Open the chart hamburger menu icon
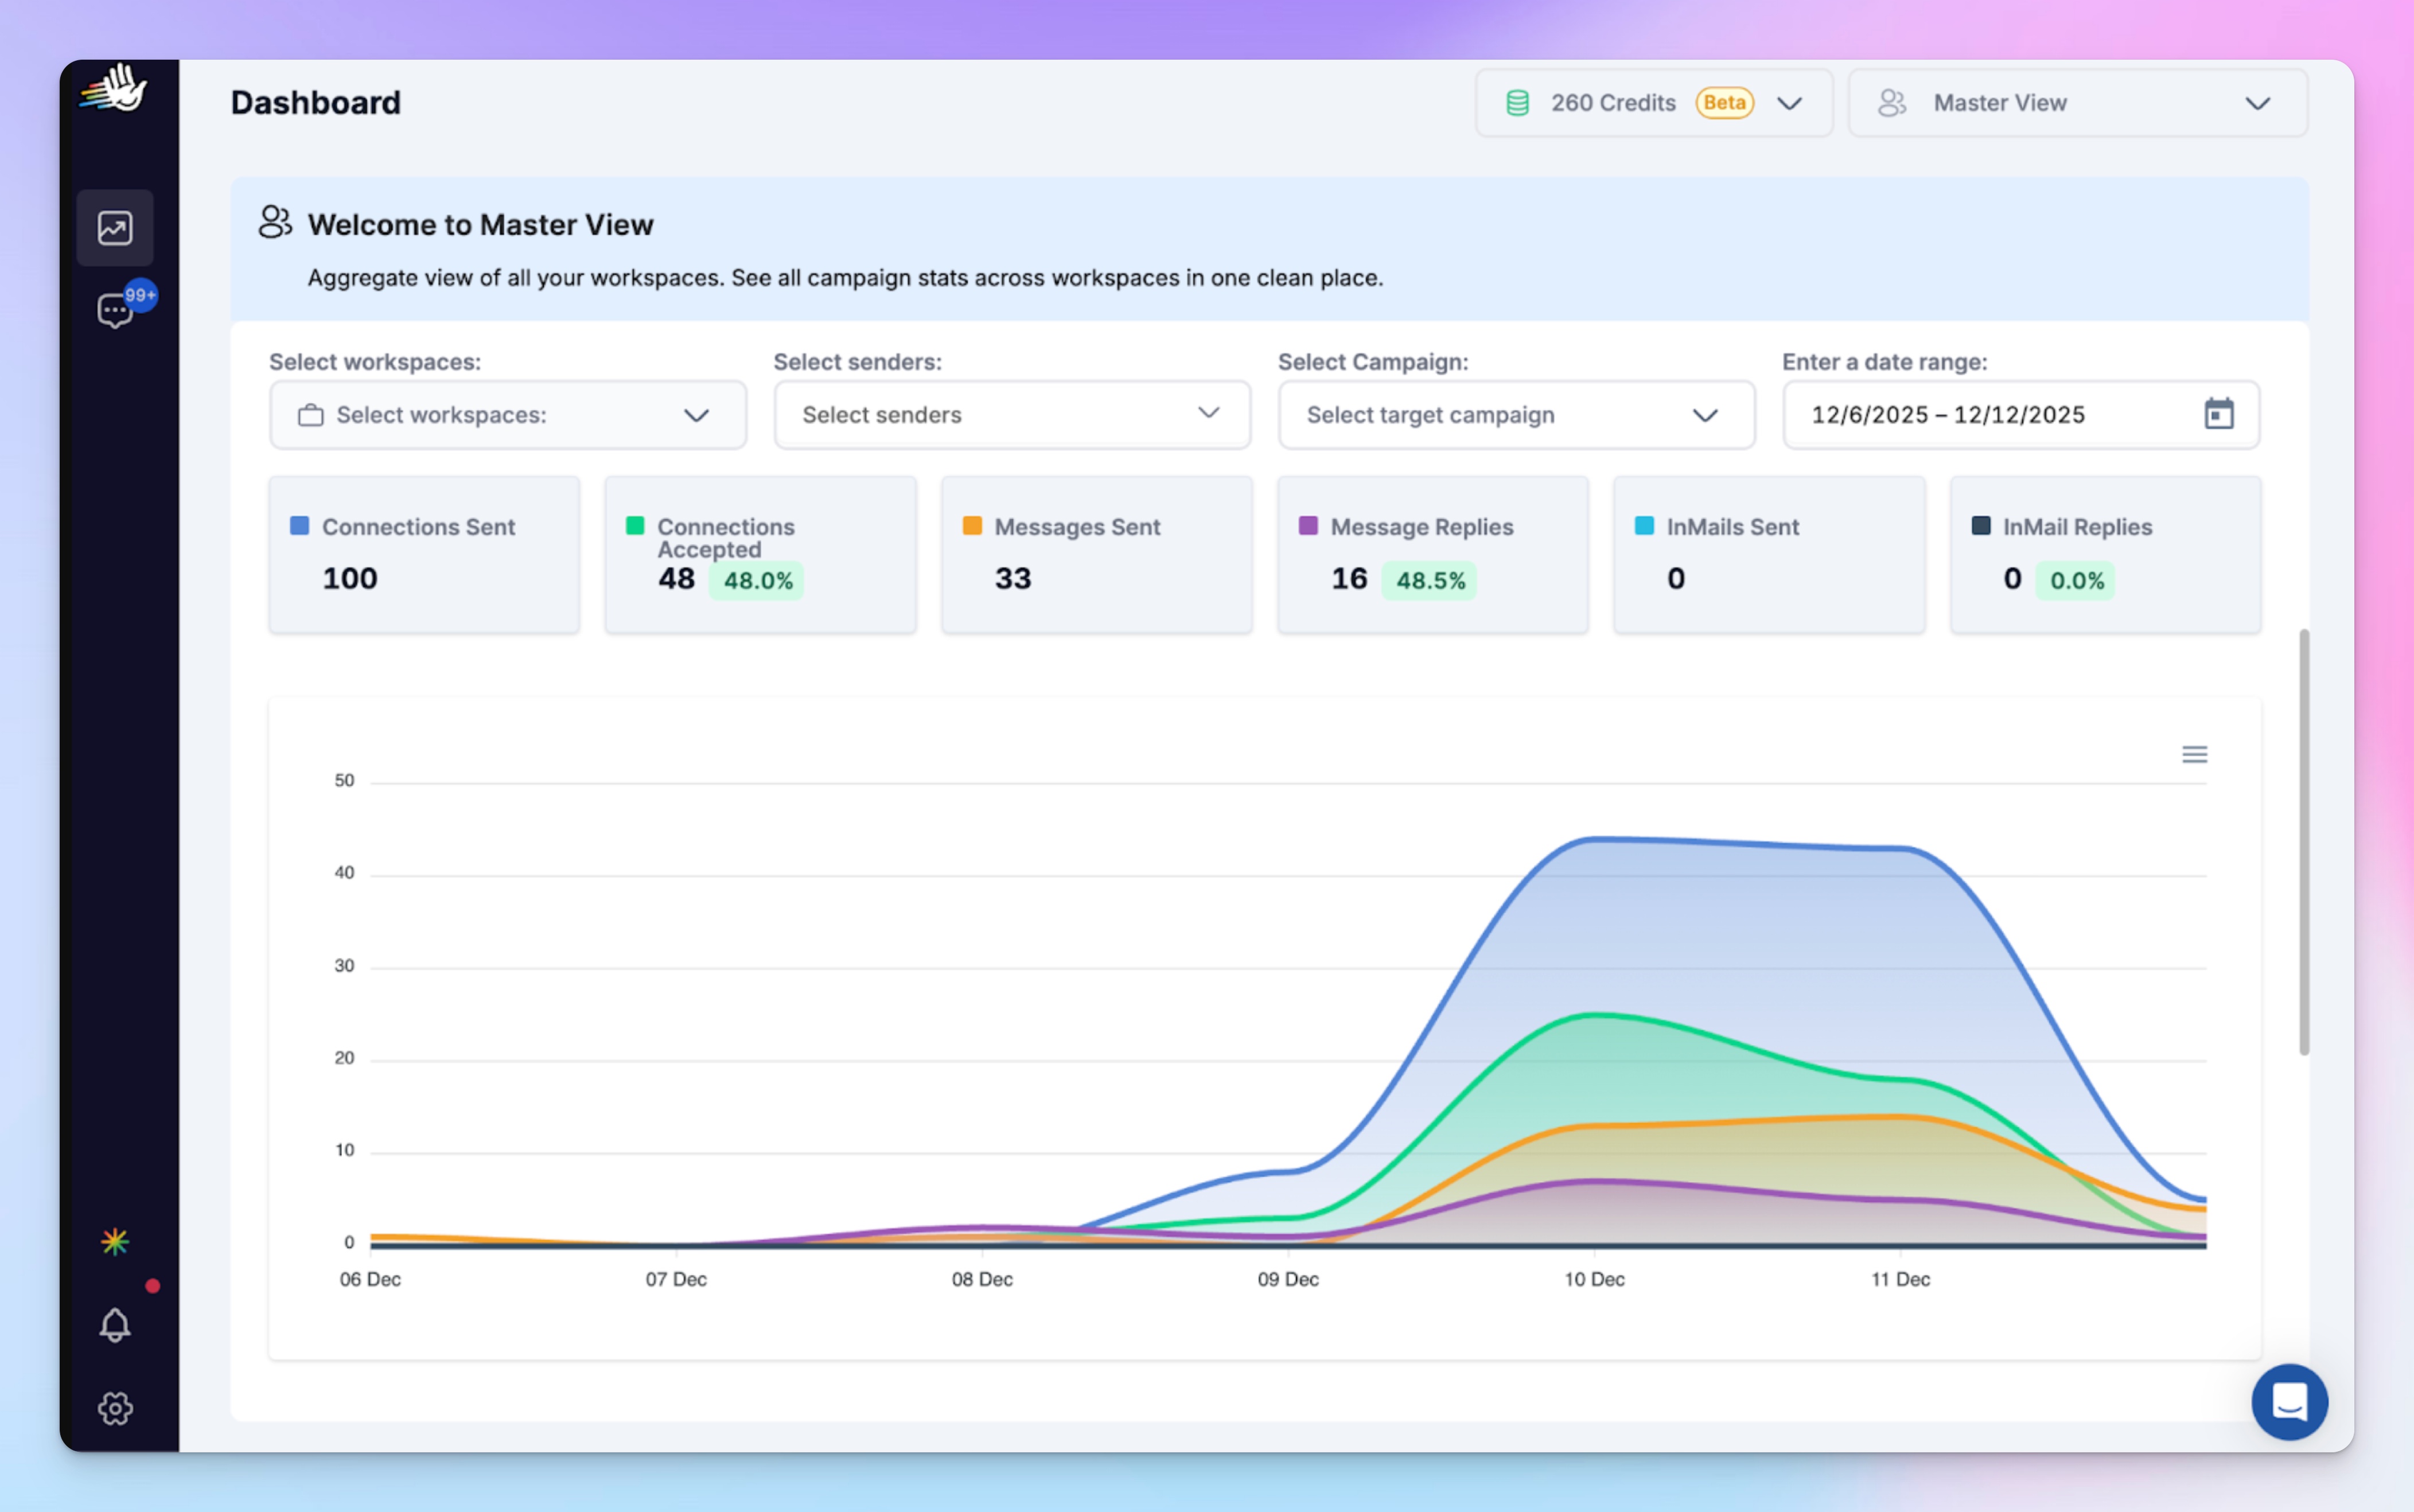Viewport: 2414px width, 1512px height. (x=2194, y=754)
